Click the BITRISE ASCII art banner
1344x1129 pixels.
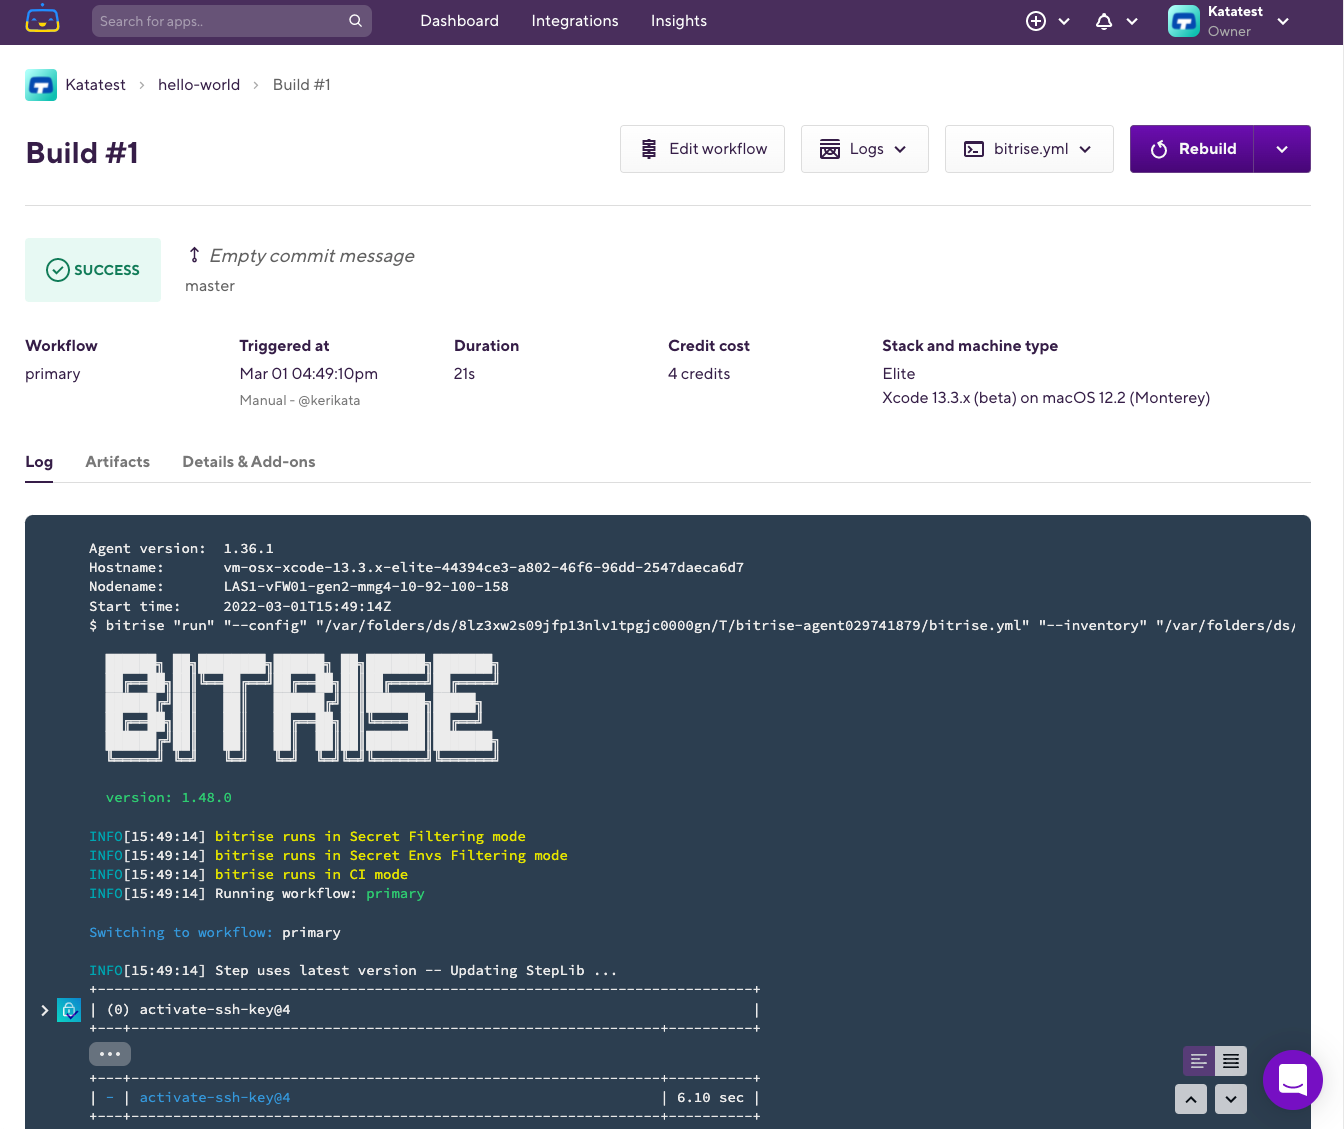pos(301,707)
